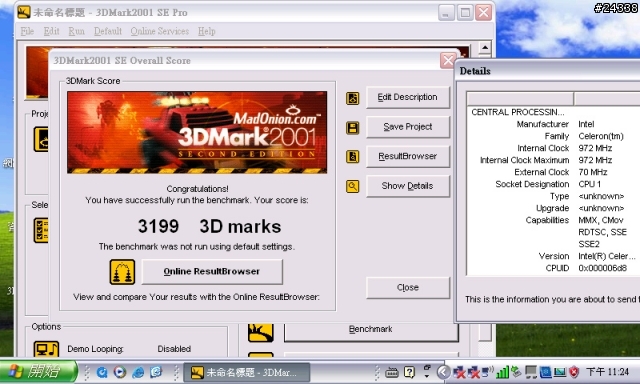Click the Demo Looping options icon
The height and width of the screenshot is (384, 640).
(x=46, y=349)
